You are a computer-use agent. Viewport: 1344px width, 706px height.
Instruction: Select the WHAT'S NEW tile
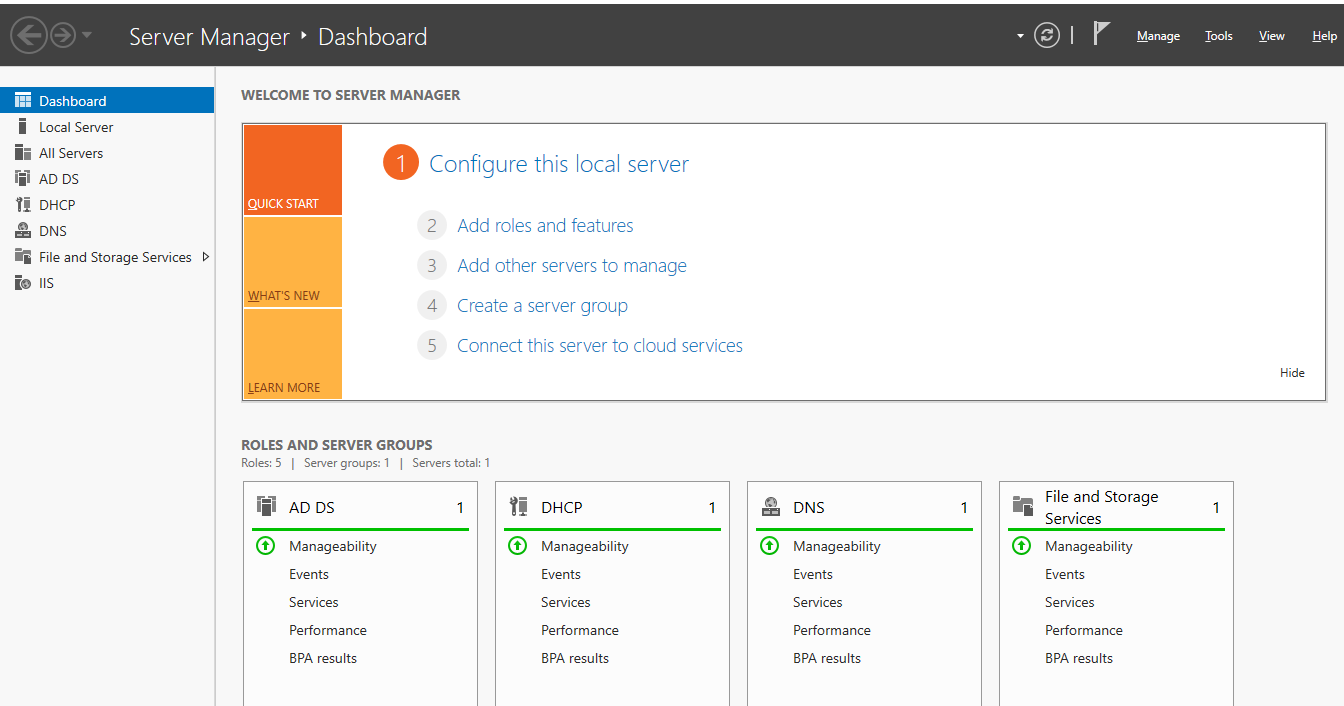coord(292,262)
